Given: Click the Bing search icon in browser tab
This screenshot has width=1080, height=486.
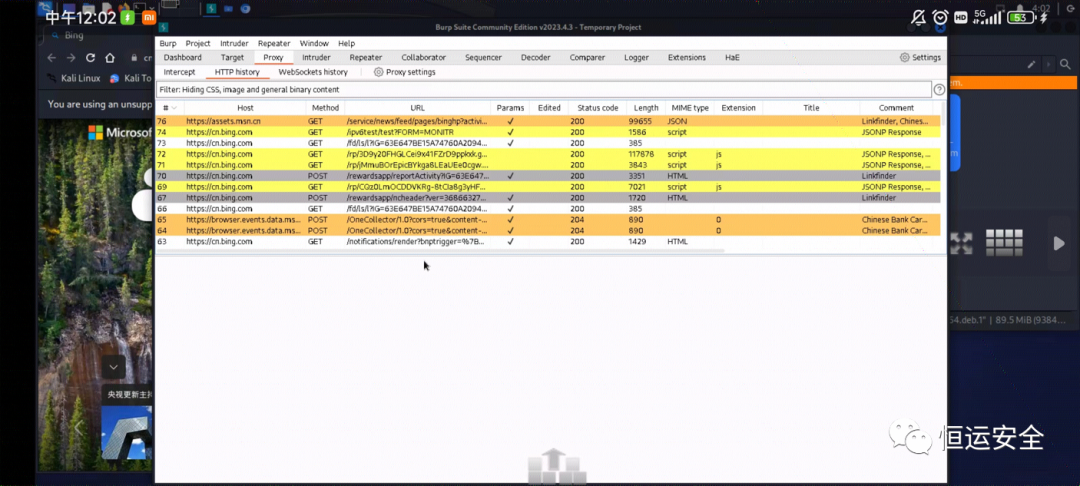Looking at the screenshot, I should pyautogui.click(x=54, y=35).
